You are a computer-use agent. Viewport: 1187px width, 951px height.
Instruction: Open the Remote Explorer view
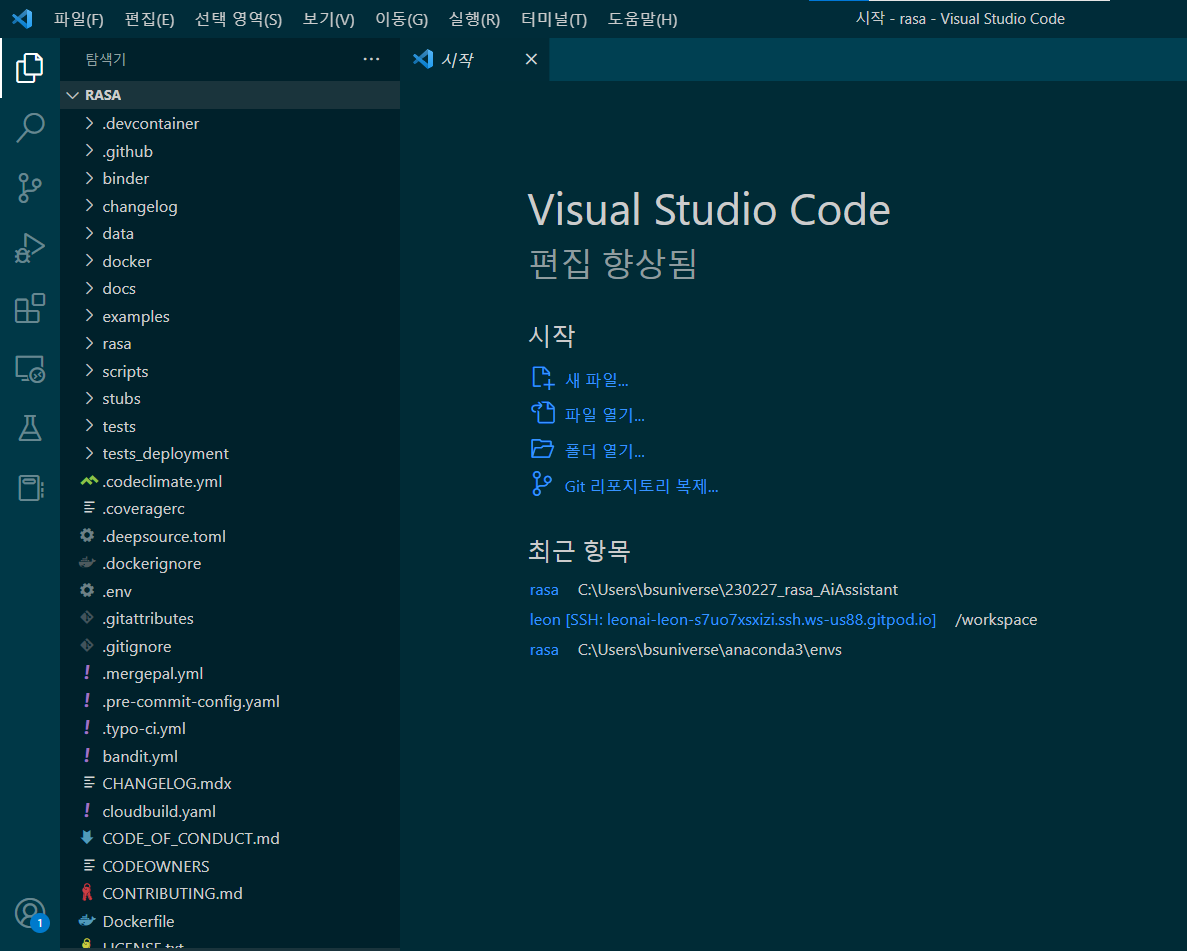30,369
